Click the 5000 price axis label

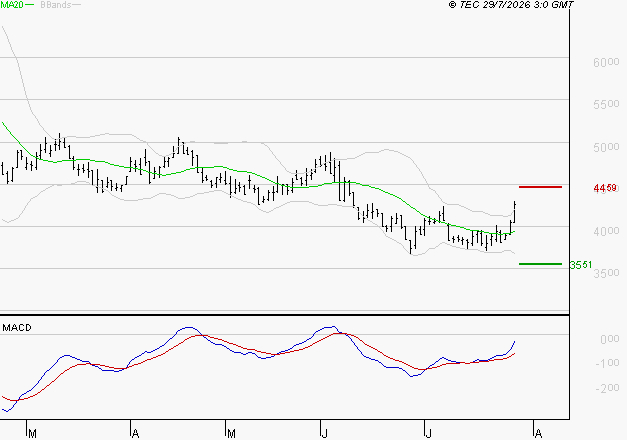606,147
